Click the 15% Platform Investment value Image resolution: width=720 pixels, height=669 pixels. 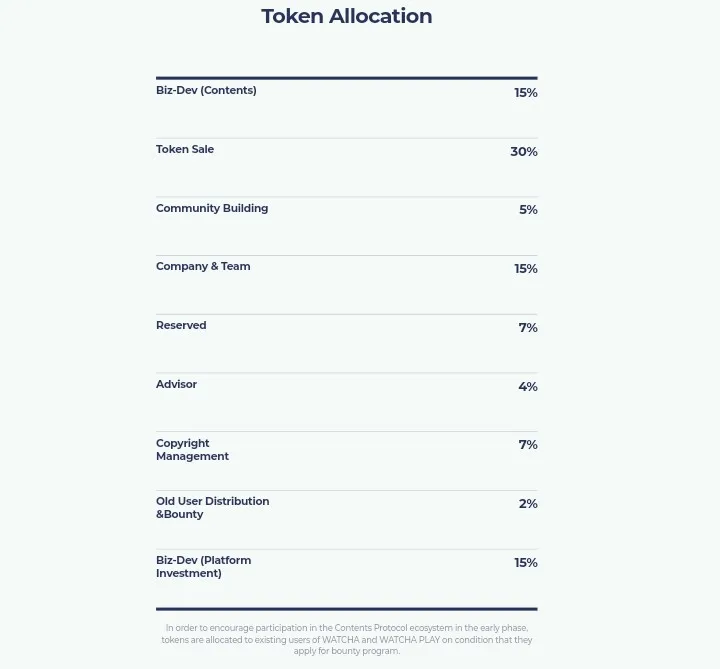[x=526, y=563]
